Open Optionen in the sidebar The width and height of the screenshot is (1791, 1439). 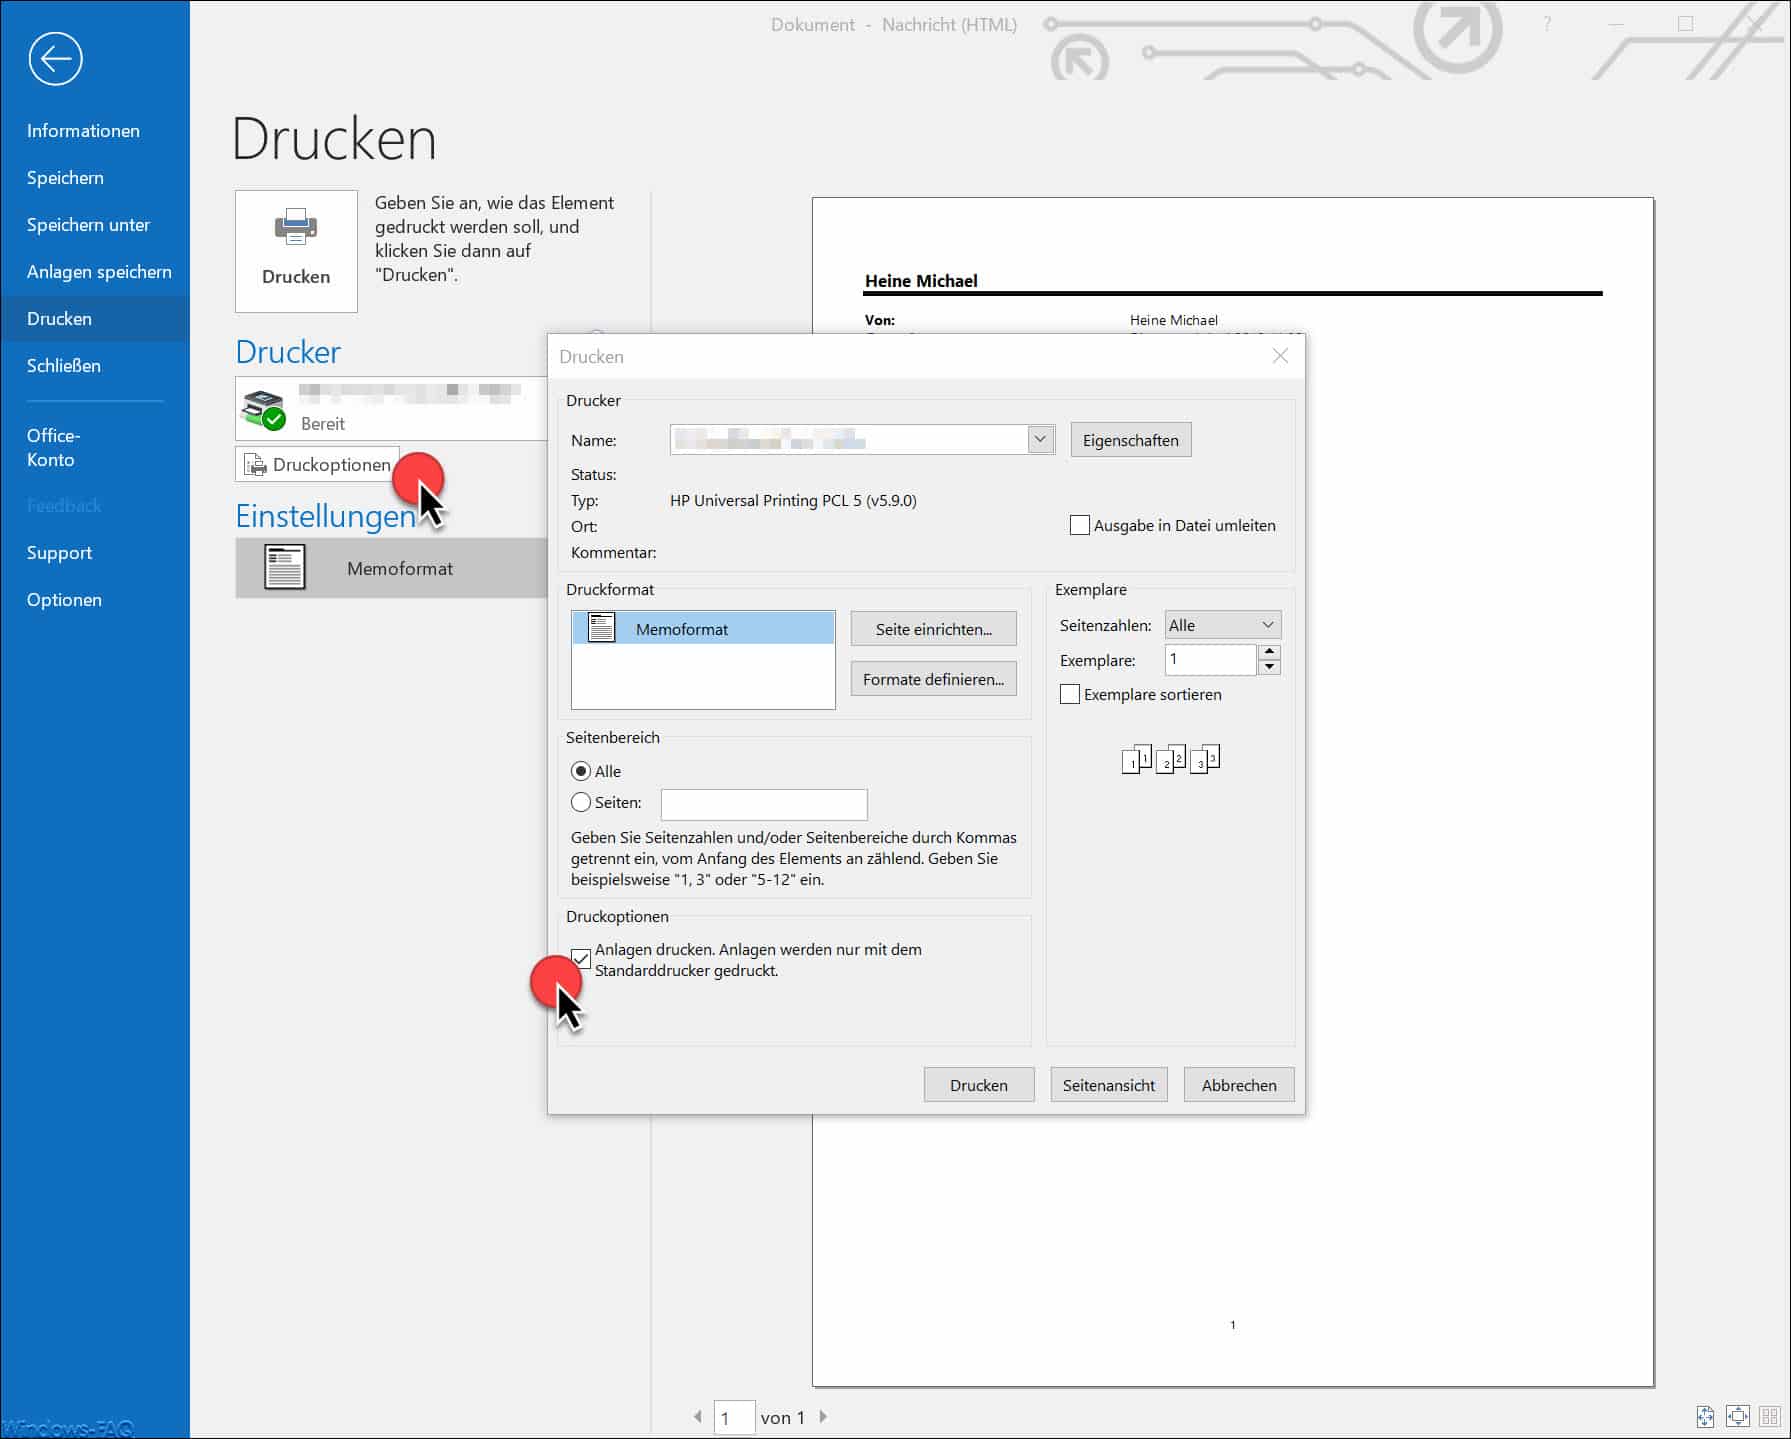(x=64, y=600)
